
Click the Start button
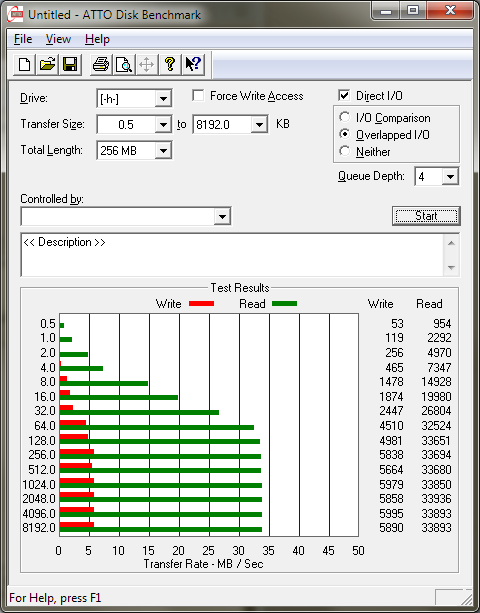tap(426, 216)
